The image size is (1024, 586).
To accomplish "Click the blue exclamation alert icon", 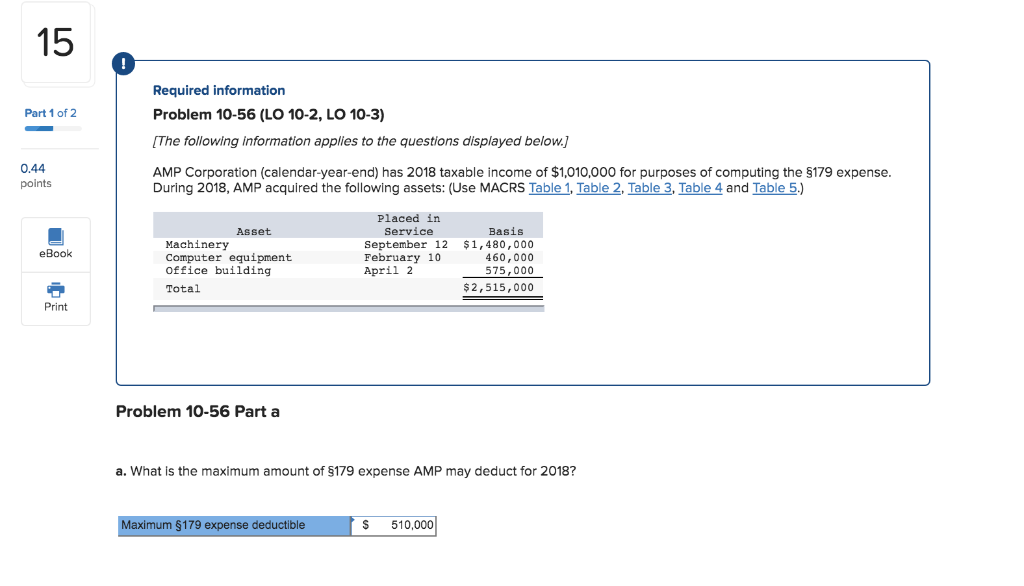I will 123,63.
